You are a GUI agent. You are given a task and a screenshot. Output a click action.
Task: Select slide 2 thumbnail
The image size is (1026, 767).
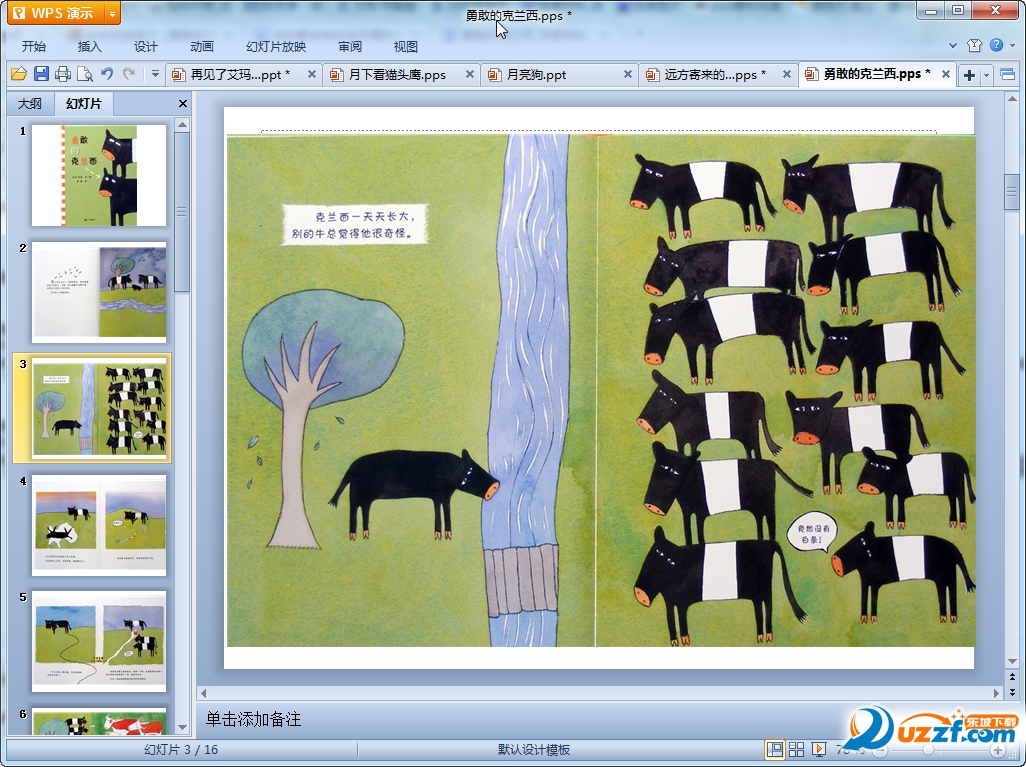point(99,292)
